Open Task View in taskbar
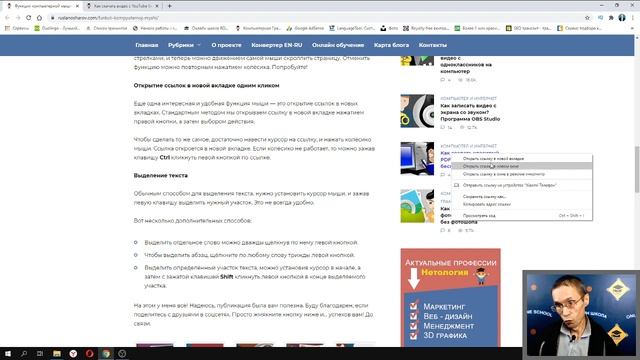The height and width of the screenshot is (360, 640). tap(40, 353)
